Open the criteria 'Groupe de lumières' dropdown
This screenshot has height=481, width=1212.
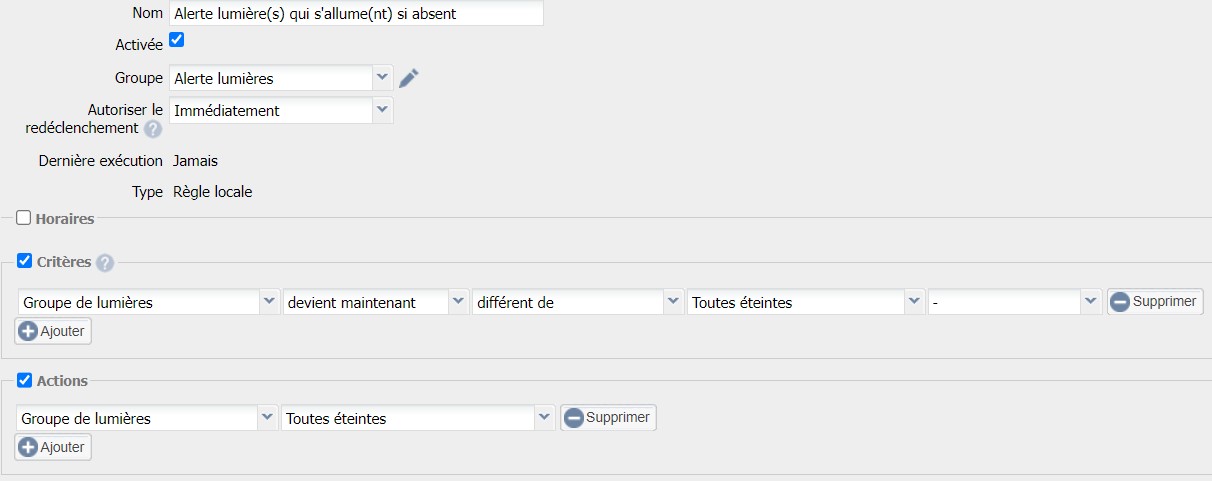(x=148, y=302)
